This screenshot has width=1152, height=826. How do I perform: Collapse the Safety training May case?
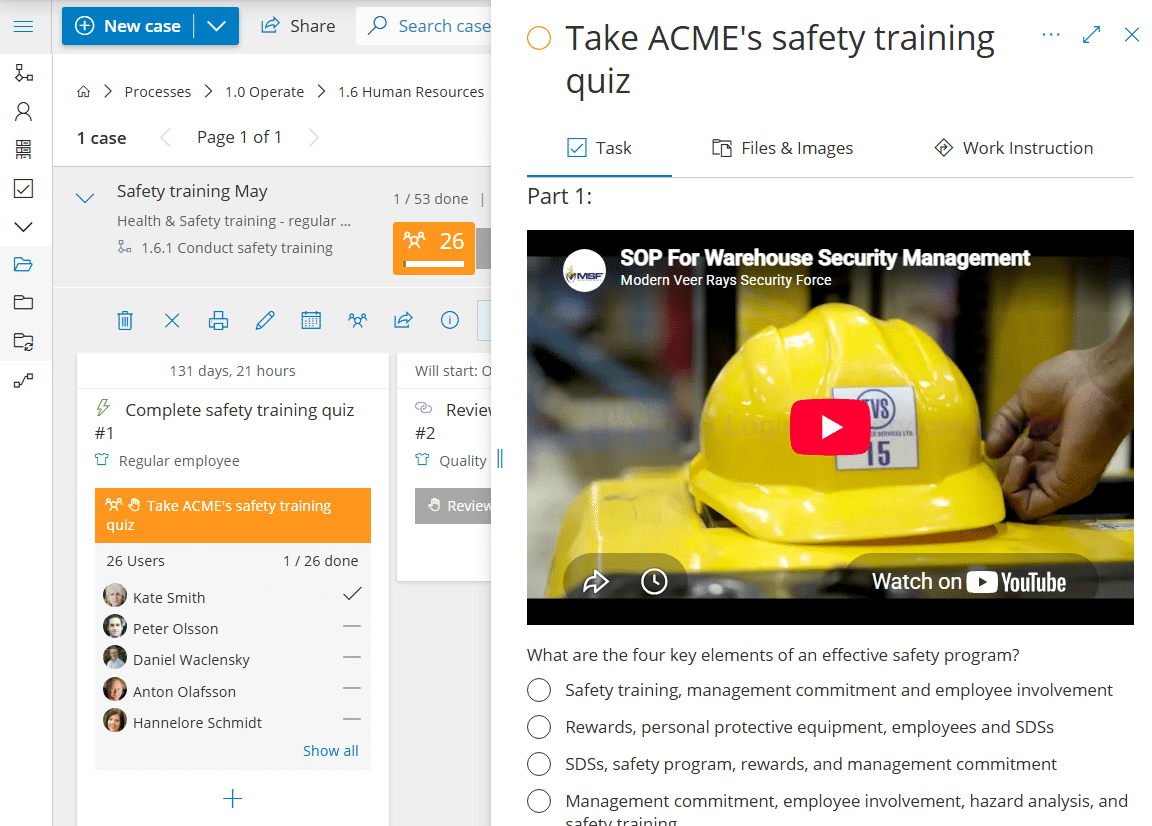click(x=85, y=198)
